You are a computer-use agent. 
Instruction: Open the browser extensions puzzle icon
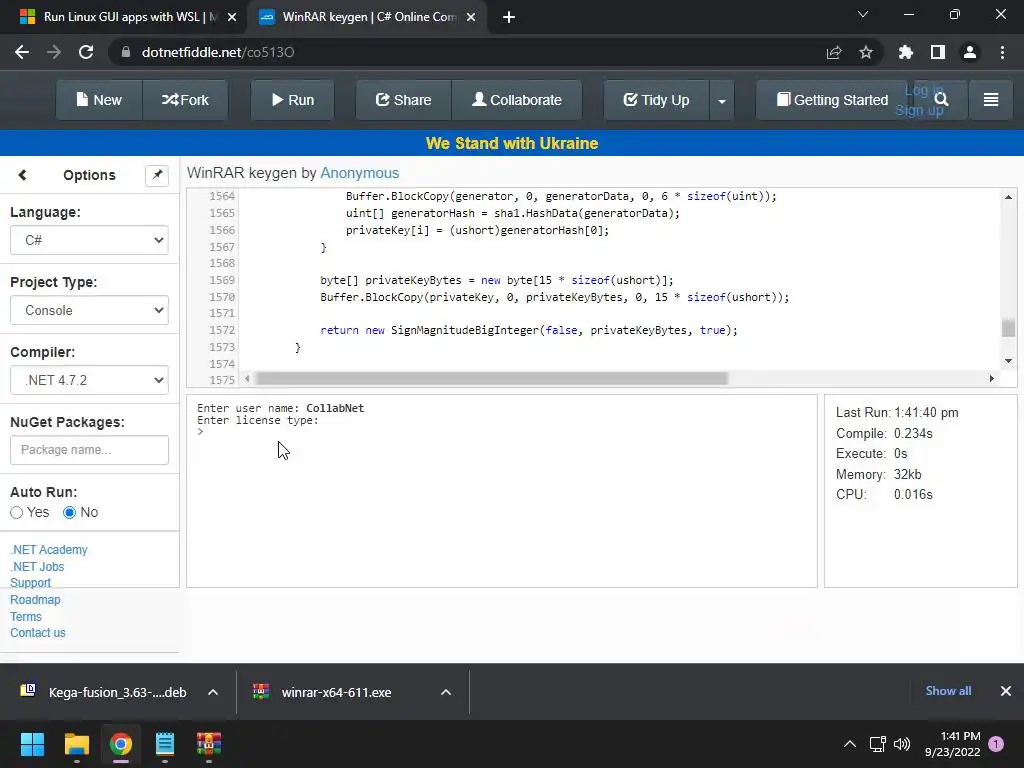coord(905,52)
